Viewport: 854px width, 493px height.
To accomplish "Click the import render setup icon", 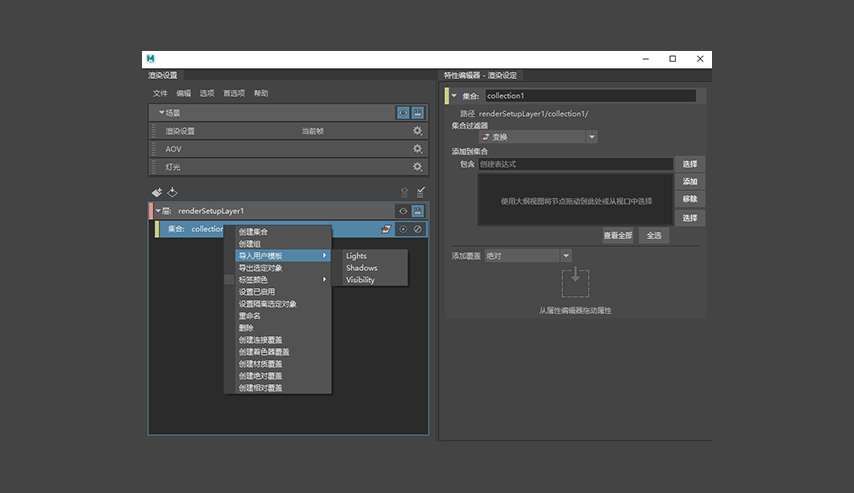I will (x=173, y=192).
